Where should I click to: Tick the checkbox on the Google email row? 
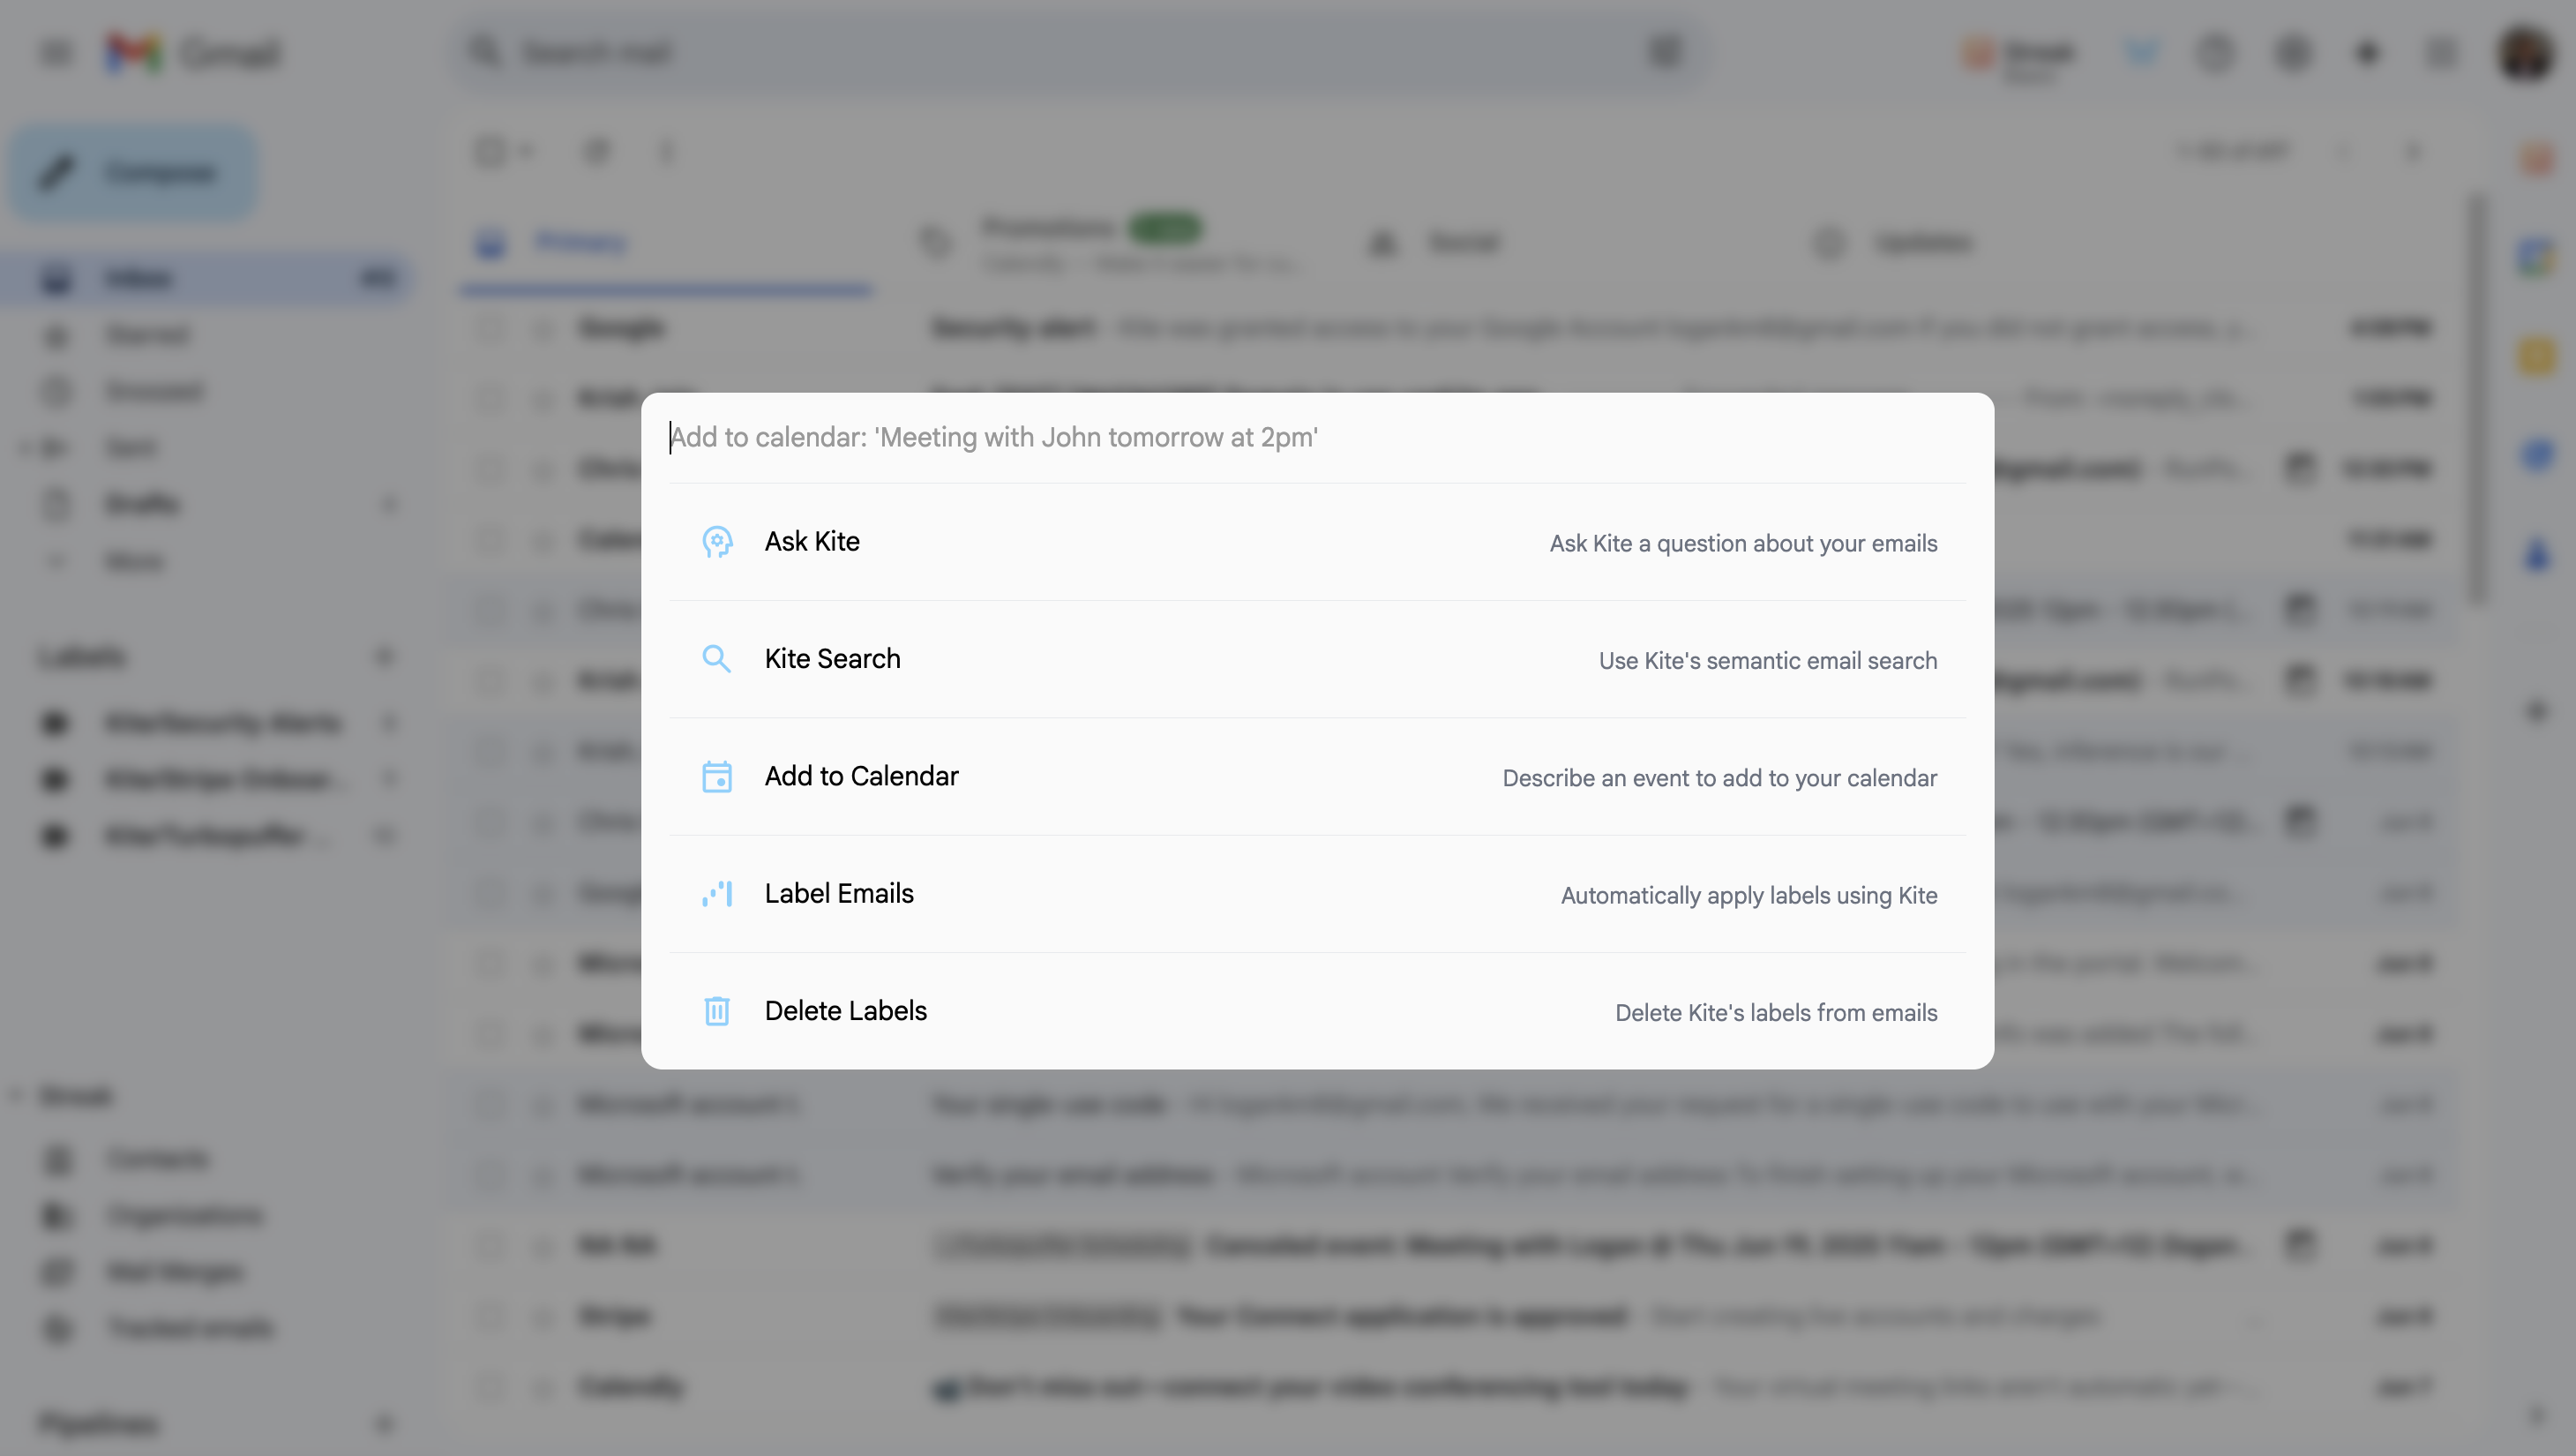tap(490, 328)
